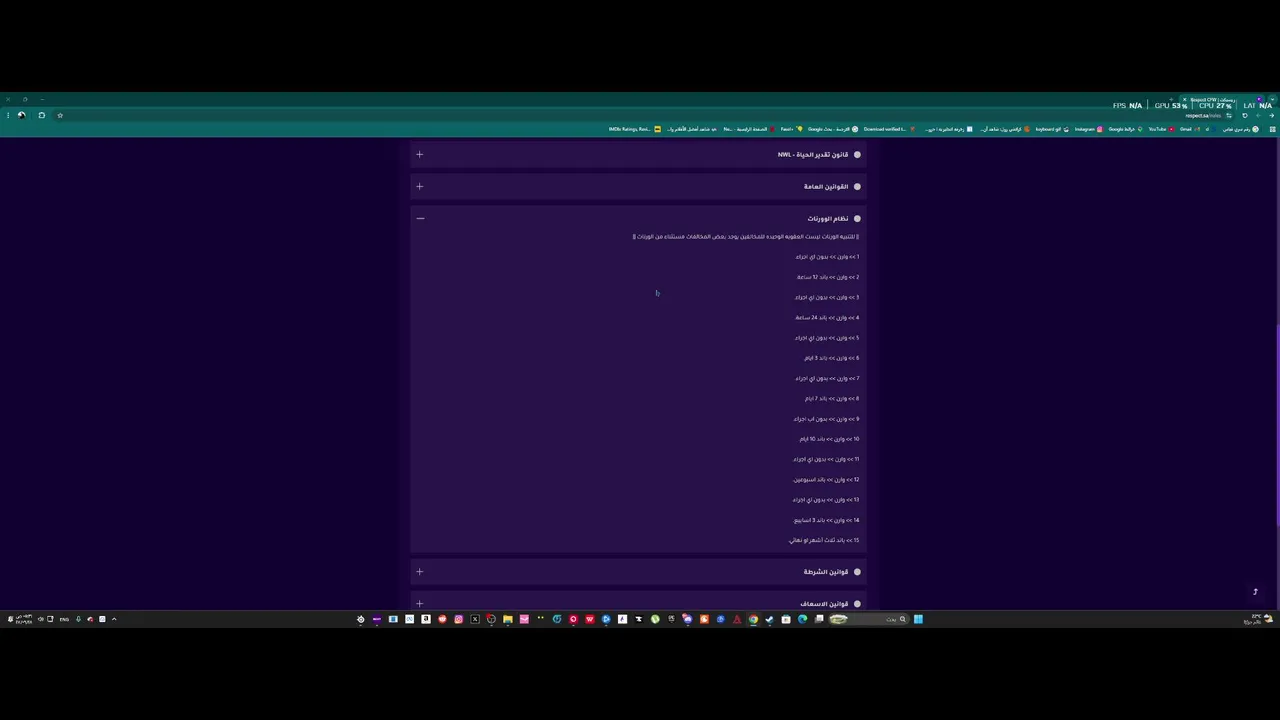Screen dimensions: 1280x720
Task: Open File Explorer from the taskbar
Action: pos(508,619)
